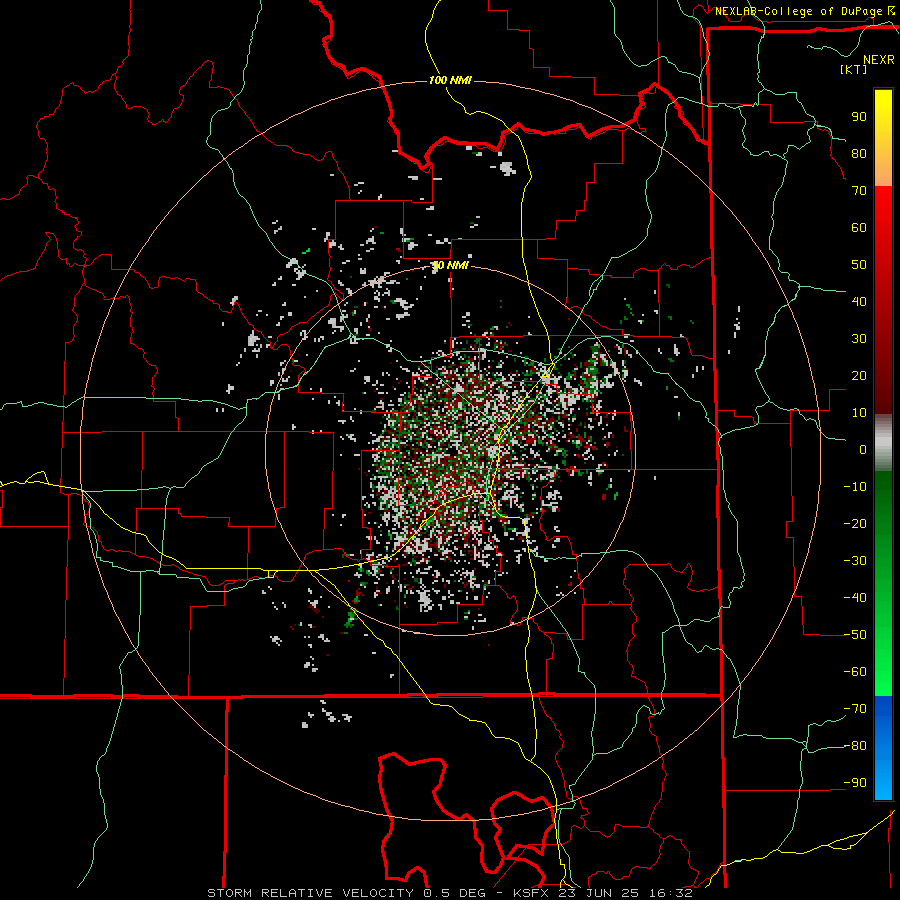Click the positive 50 scale value
Image resolution: width=900 pixels, height=900 pixels.
[x=859, y=265]
